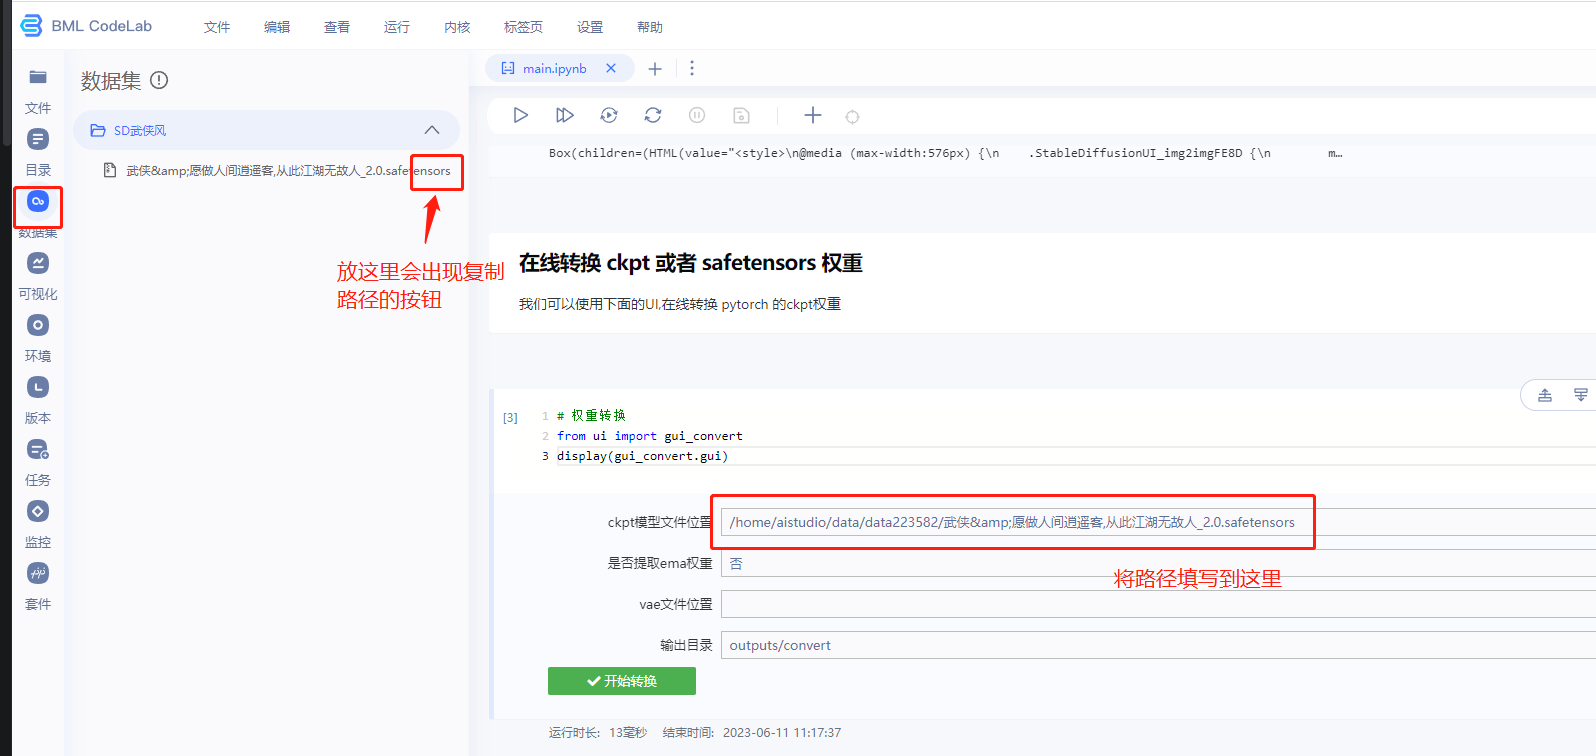1596x756 pixels.
Task: Click the 开始转换 green button
Action: [x=622, y=681]
